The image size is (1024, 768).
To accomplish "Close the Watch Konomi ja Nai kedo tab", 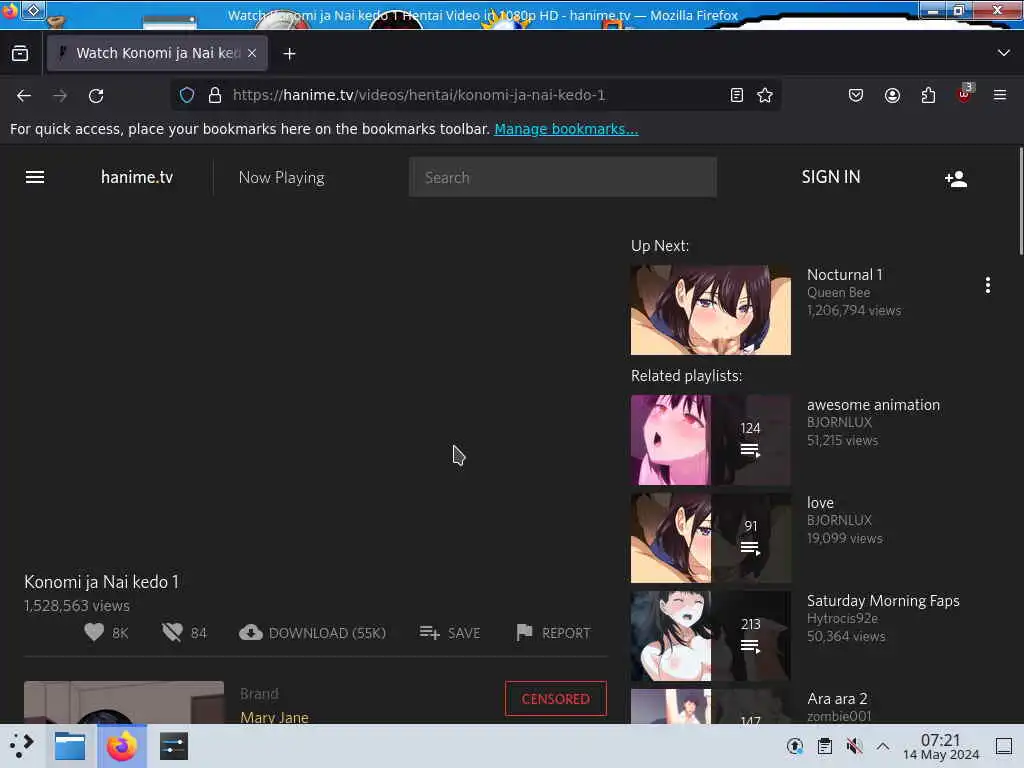I will click(x=252, y=53).
